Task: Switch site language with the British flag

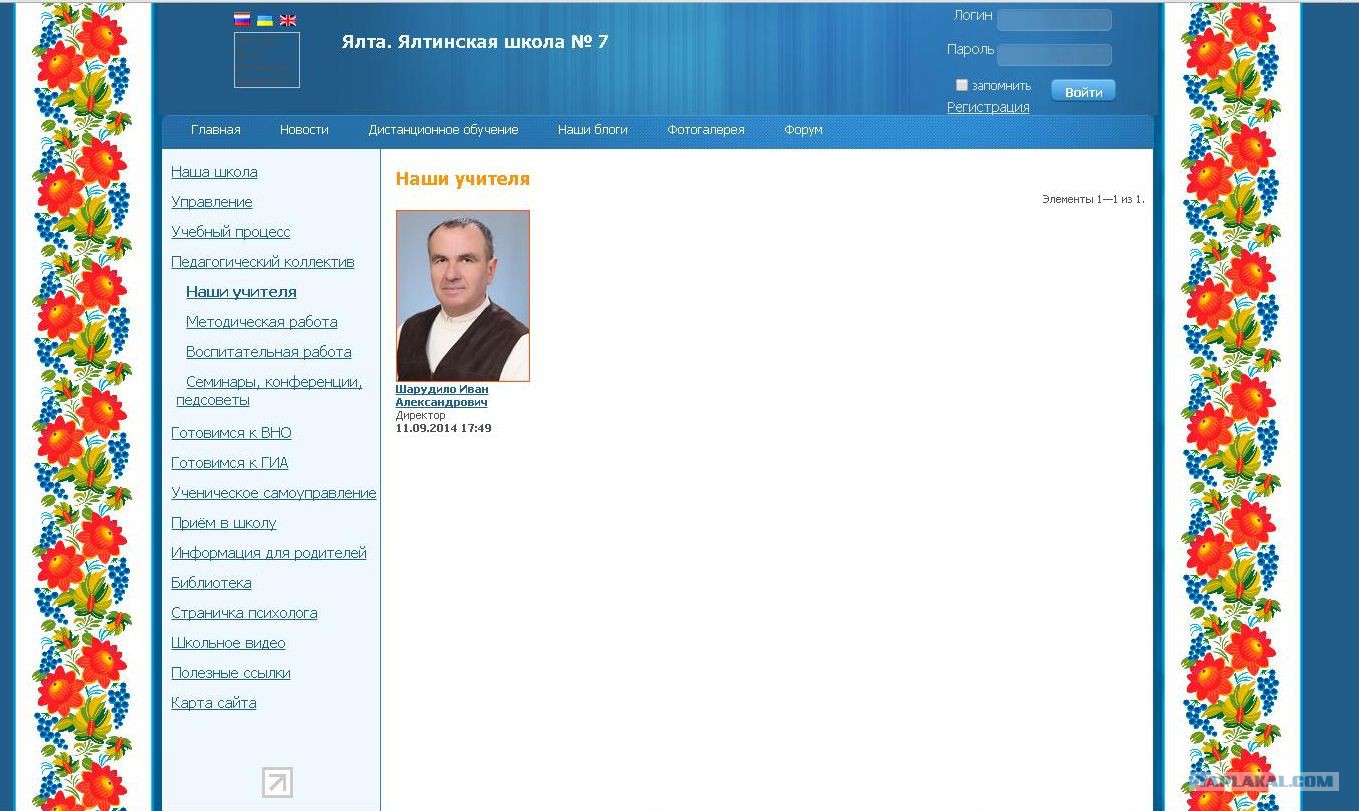Action: [x=288, y=20]
